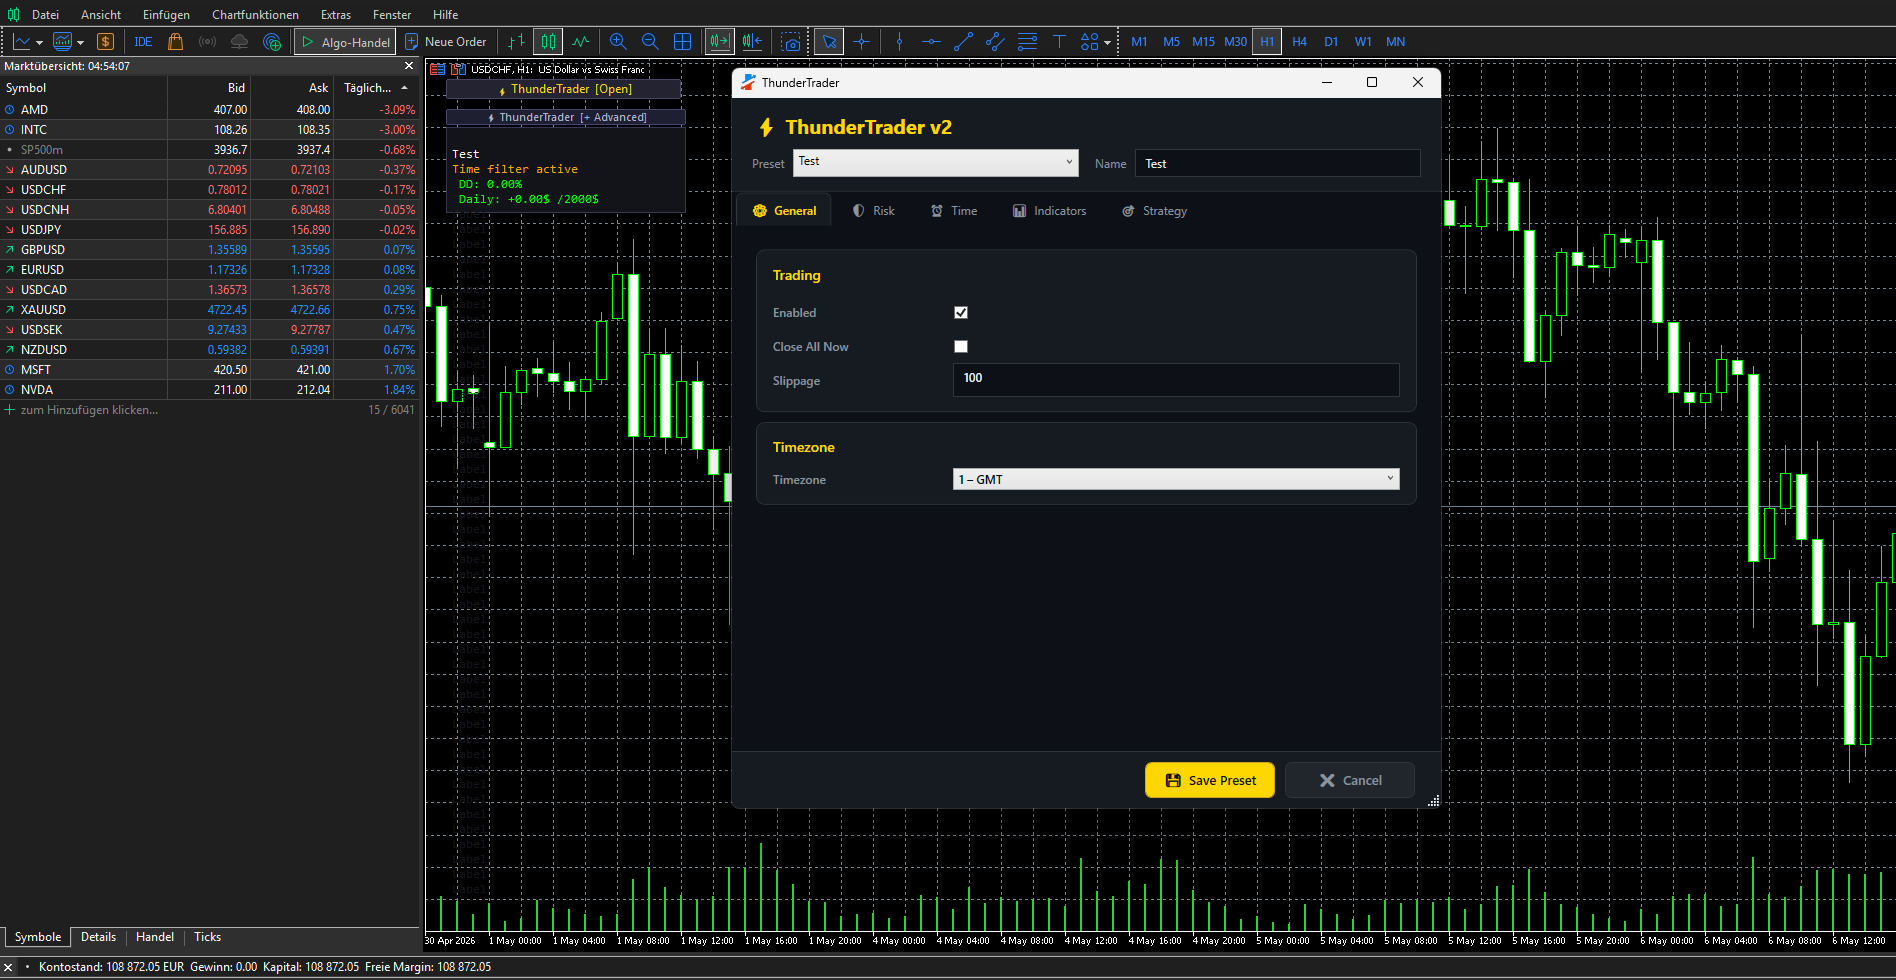Switch timeframe to W1

click(1363, 42)
